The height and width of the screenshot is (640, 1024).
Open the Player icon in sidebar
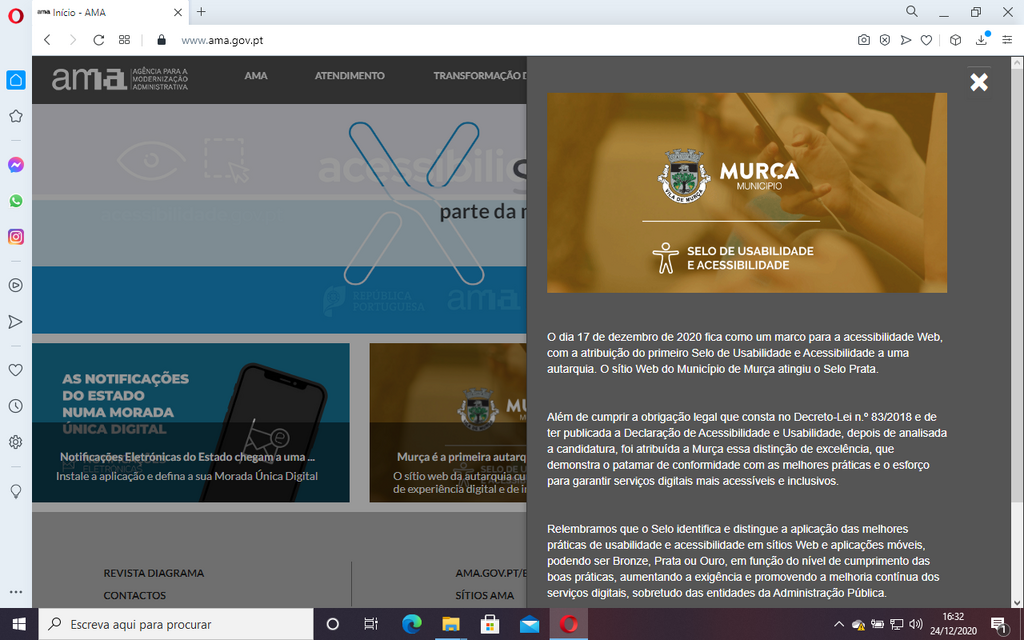pyautogui.click(x=16, y=285)
